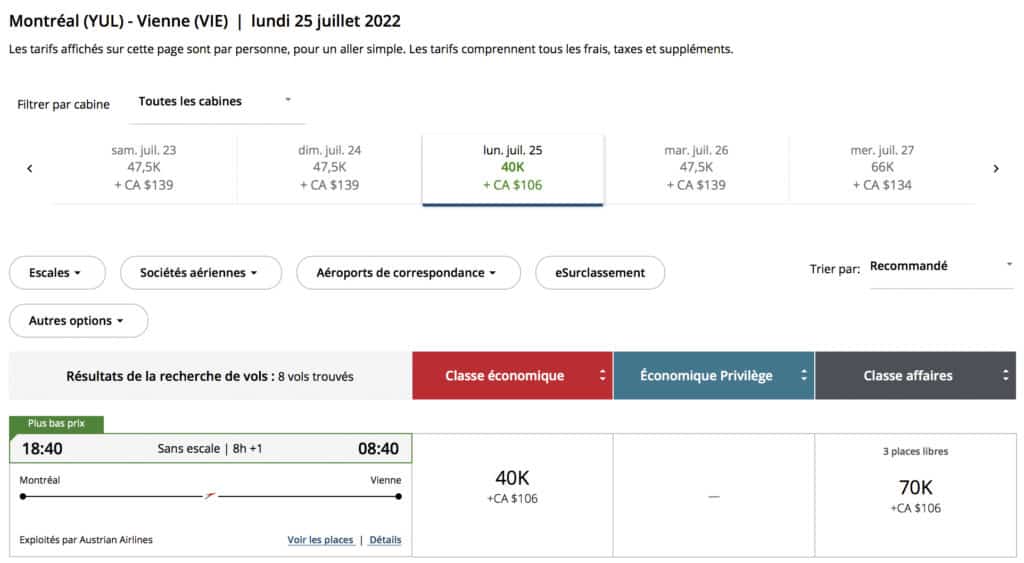Select the sam. juil. 23 date tab
Screen dimensions: 1024x563
pyautogui.click(x=144, y=168)
